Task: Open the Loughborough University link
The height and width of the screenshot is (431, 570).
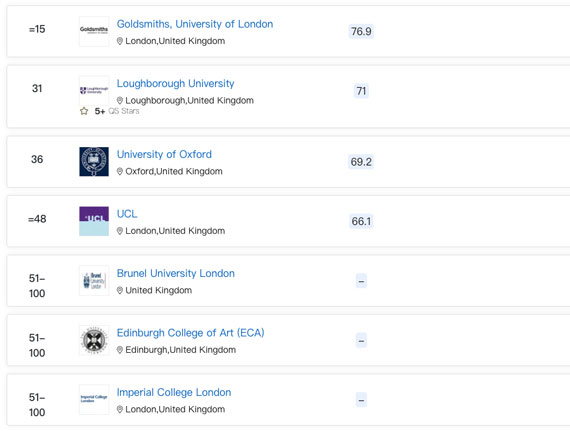Action: (x=175, y=84)
